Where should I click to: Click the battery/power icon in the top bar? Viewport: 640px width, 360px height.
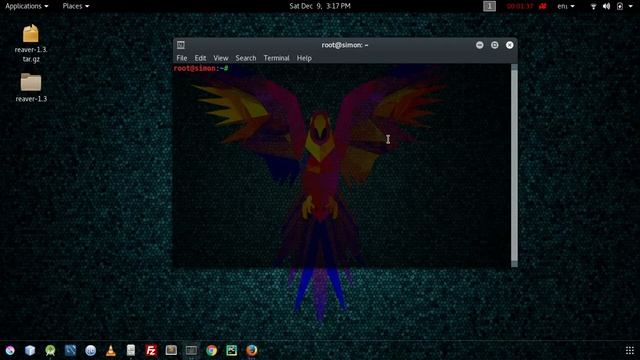pyautogui.click(x=620, y=6)
